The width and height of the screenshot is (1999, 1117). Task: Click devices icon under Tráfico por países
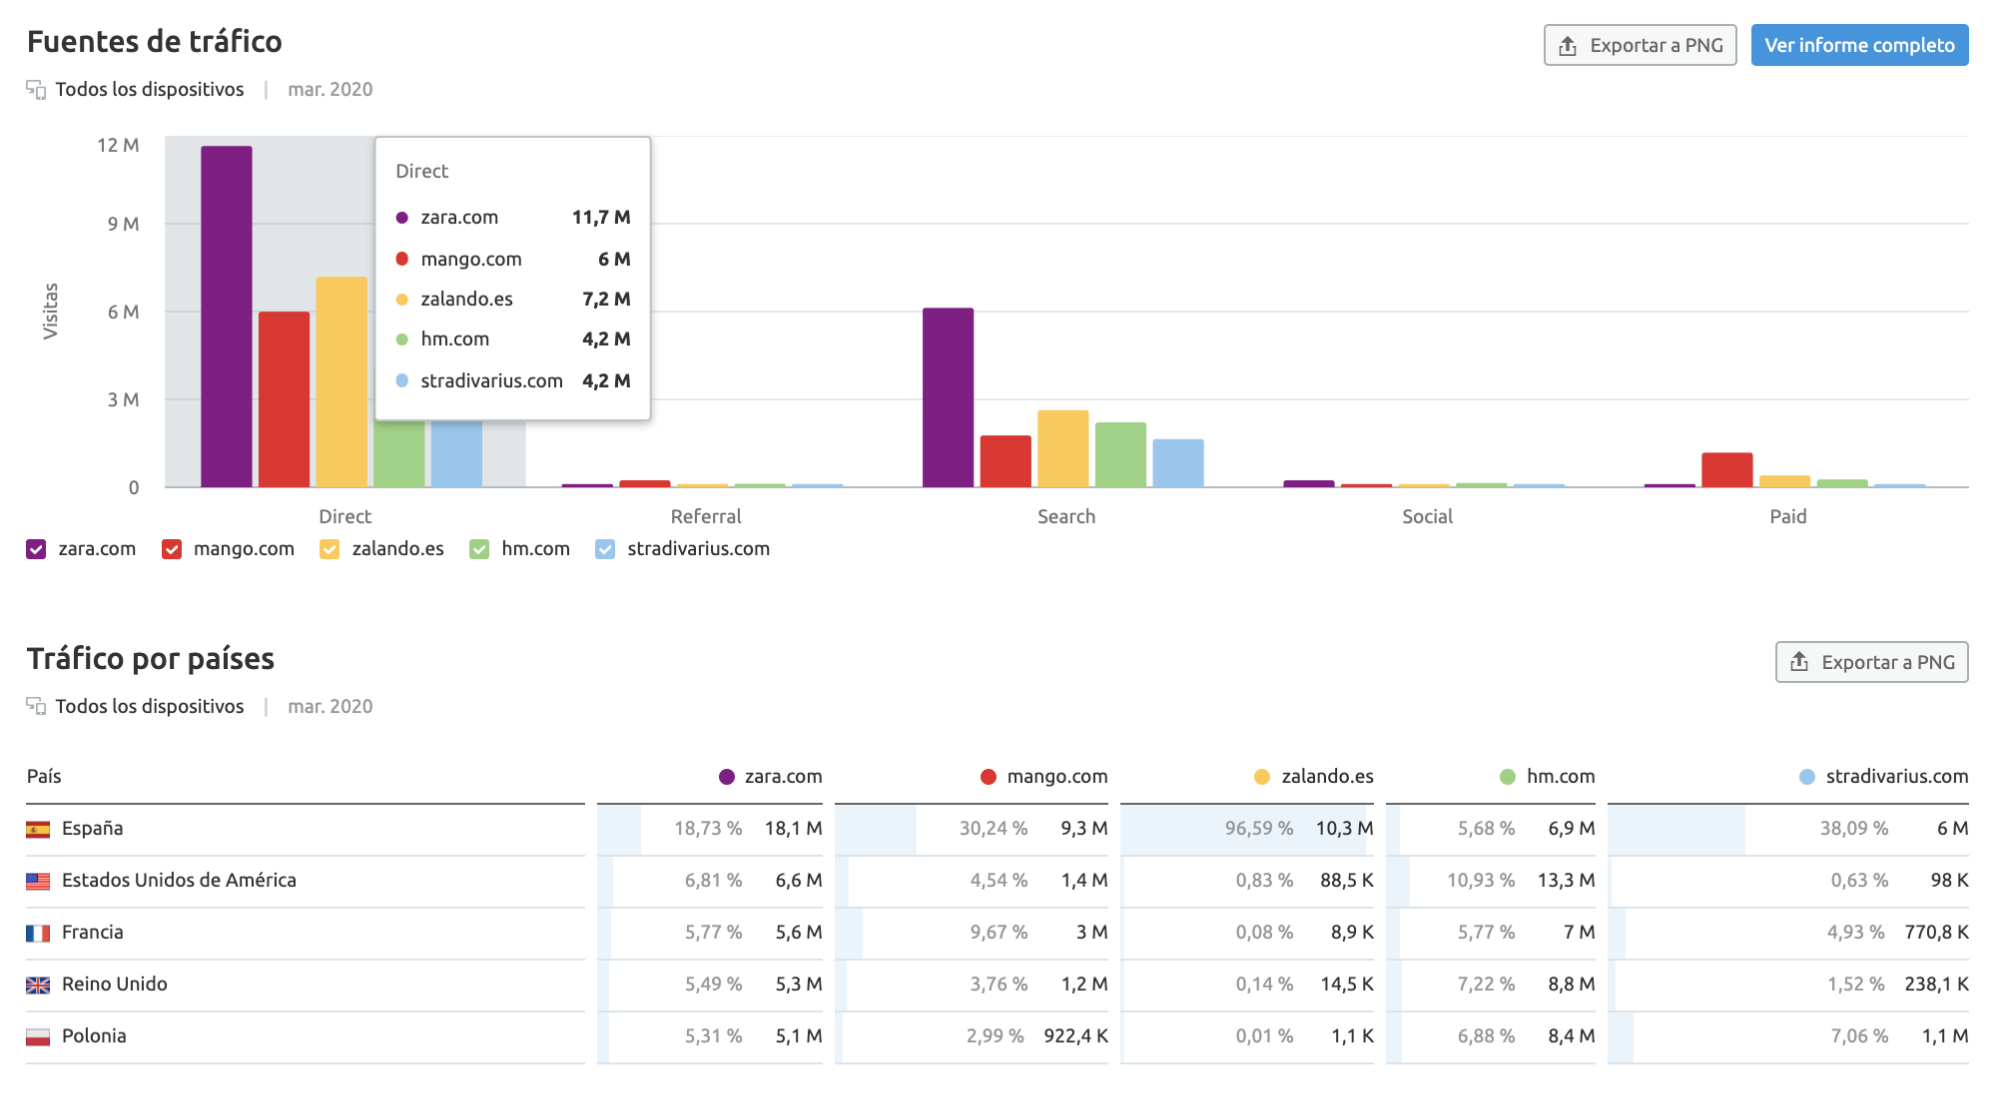[36, 707]
